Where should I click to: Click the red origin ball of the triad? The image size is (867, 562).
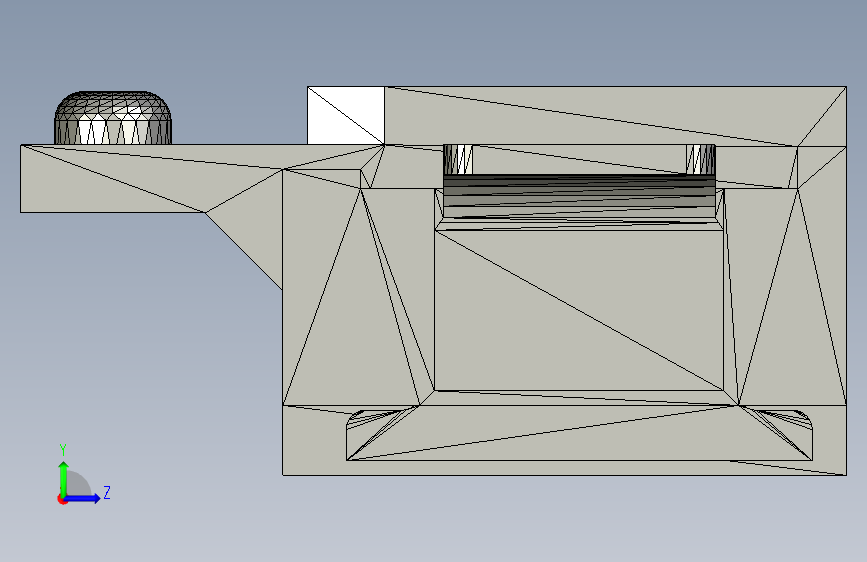coord(62,499)
